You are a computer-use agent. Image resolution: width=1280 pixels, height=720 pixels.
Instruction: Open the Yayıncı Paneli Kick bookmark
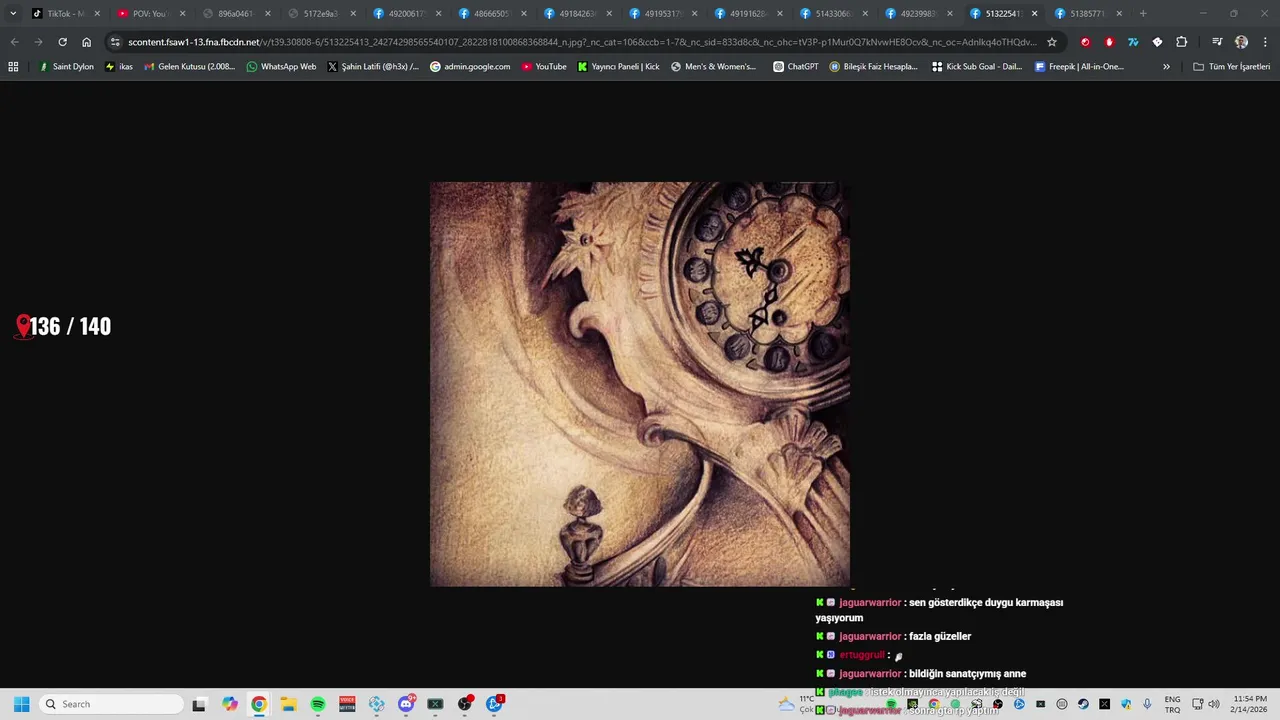(618, 67)
